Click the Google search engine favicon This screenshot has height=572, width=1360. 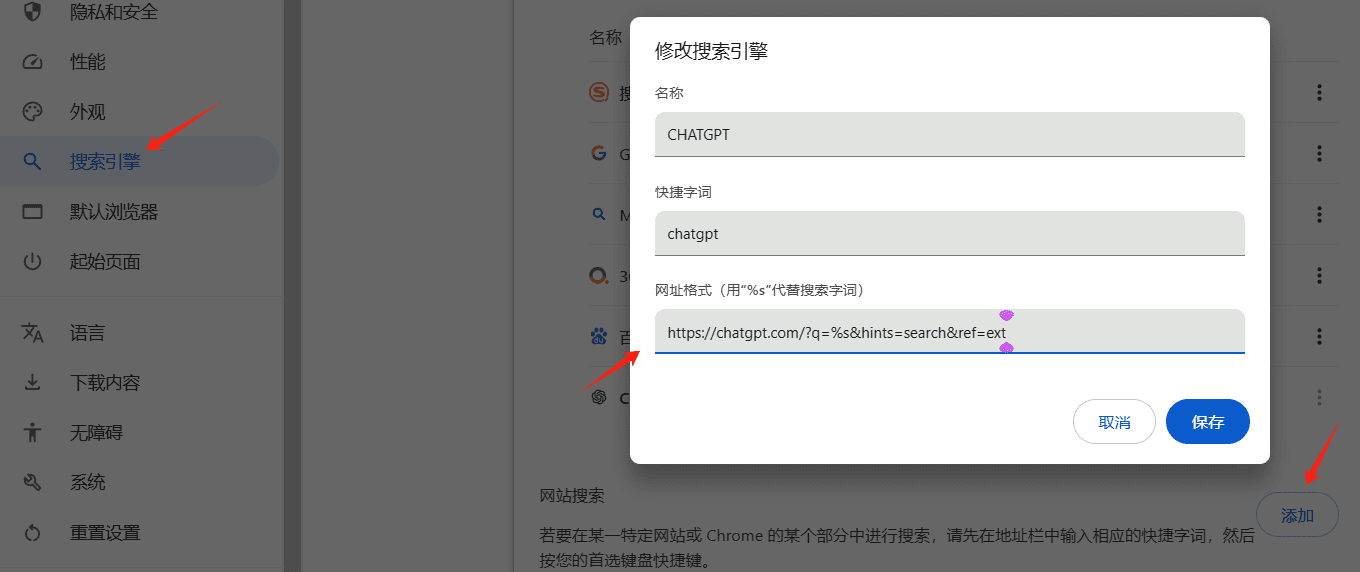coord(599,154)
